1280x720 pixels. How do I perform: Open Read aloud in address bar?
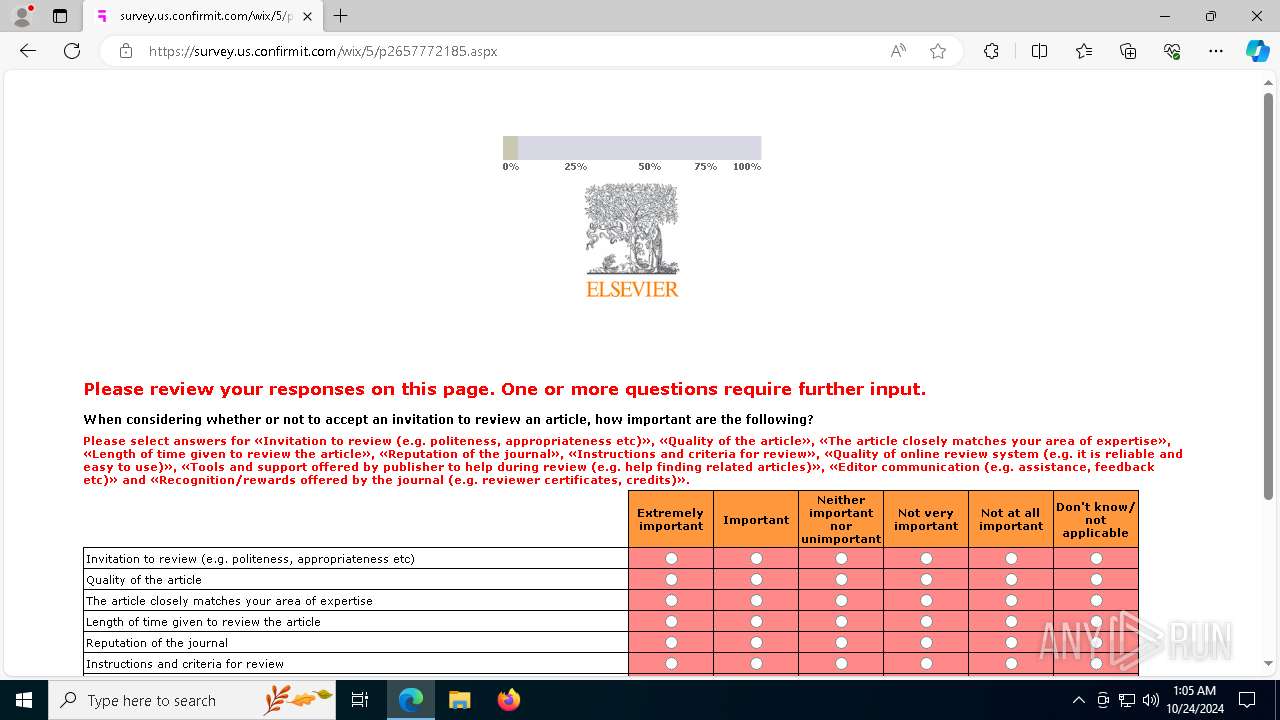click(x=898, y=51)
